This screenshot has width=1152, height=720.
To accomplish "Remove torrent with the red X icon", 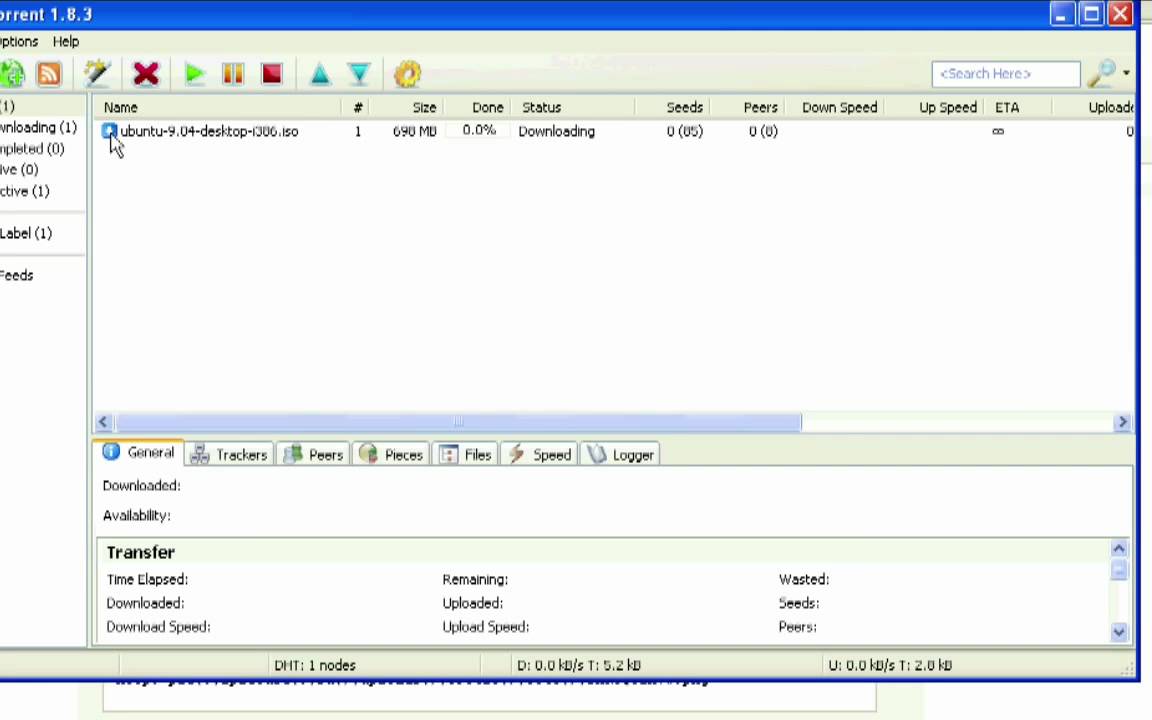I will coord(146,74).
